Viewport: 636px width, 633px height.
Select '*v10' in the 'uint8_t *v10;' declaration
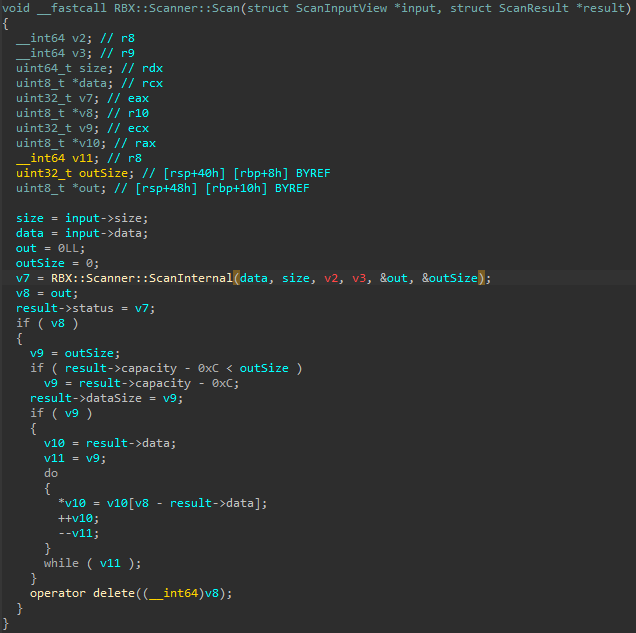tap(86, 143)
